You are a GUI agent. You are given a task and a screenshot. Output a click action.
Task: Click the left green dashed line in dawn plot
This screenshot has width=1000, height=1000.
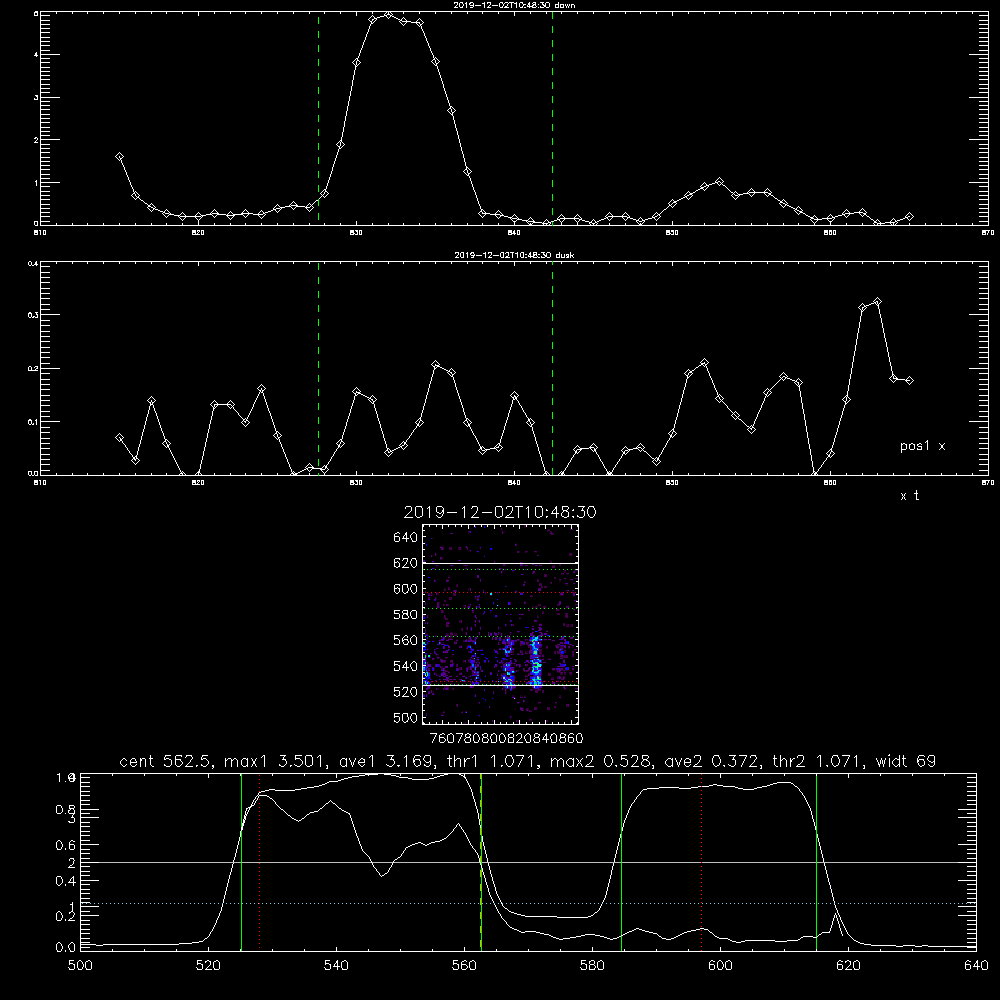[x=318, y=118]
